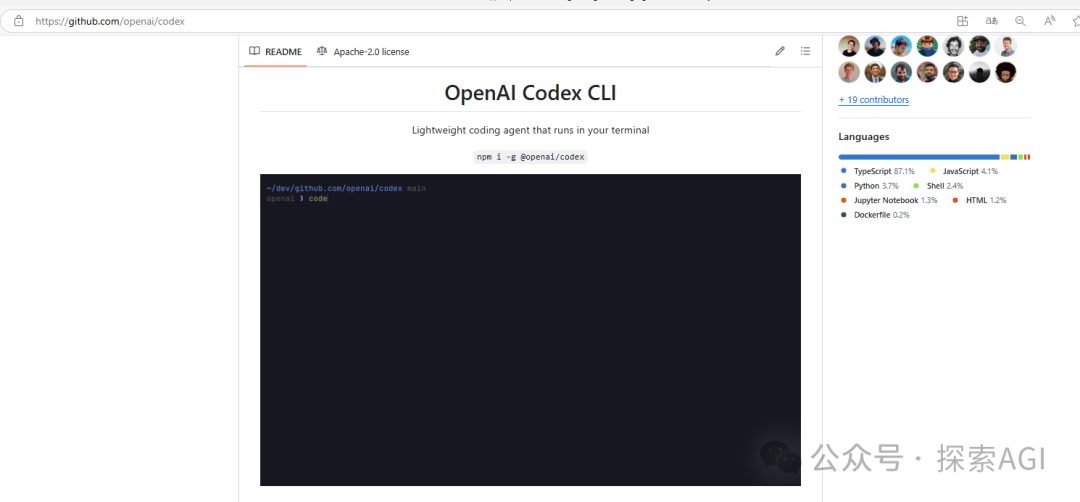The height and width of the screenshot is (502, 1080).
Task: Click the read aloud icon
Action: tap(1050, 21)
